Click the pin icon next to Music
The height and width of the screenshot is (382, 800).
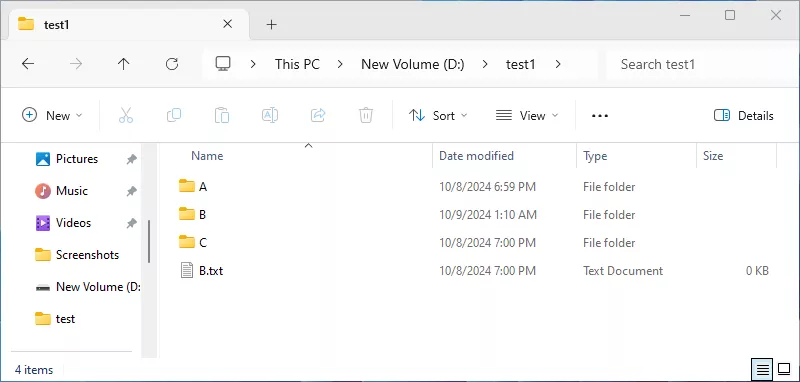click(131, 191)
